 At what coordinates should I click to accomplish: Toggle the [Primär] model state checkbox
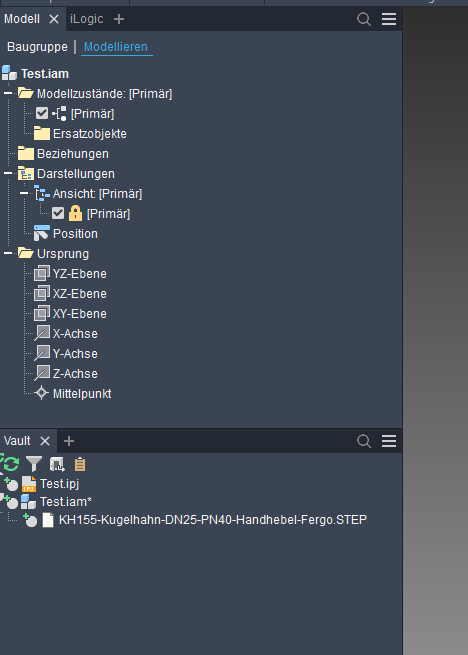click(x=42, y=113)
